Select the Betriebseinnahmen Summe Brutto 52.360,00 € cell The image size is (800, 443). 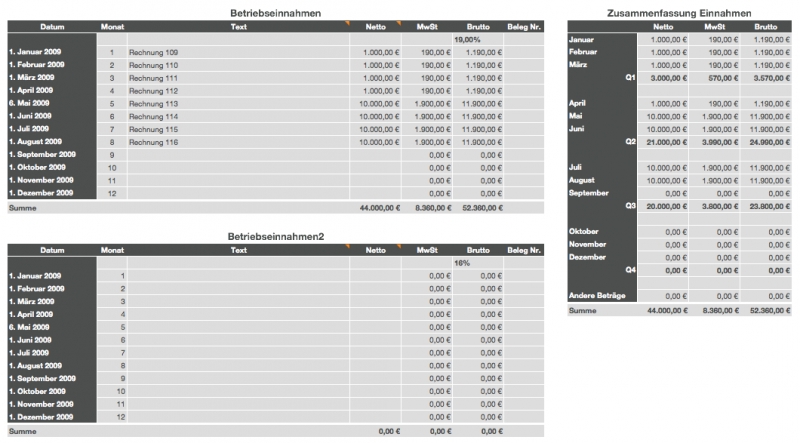coord(478,207)
